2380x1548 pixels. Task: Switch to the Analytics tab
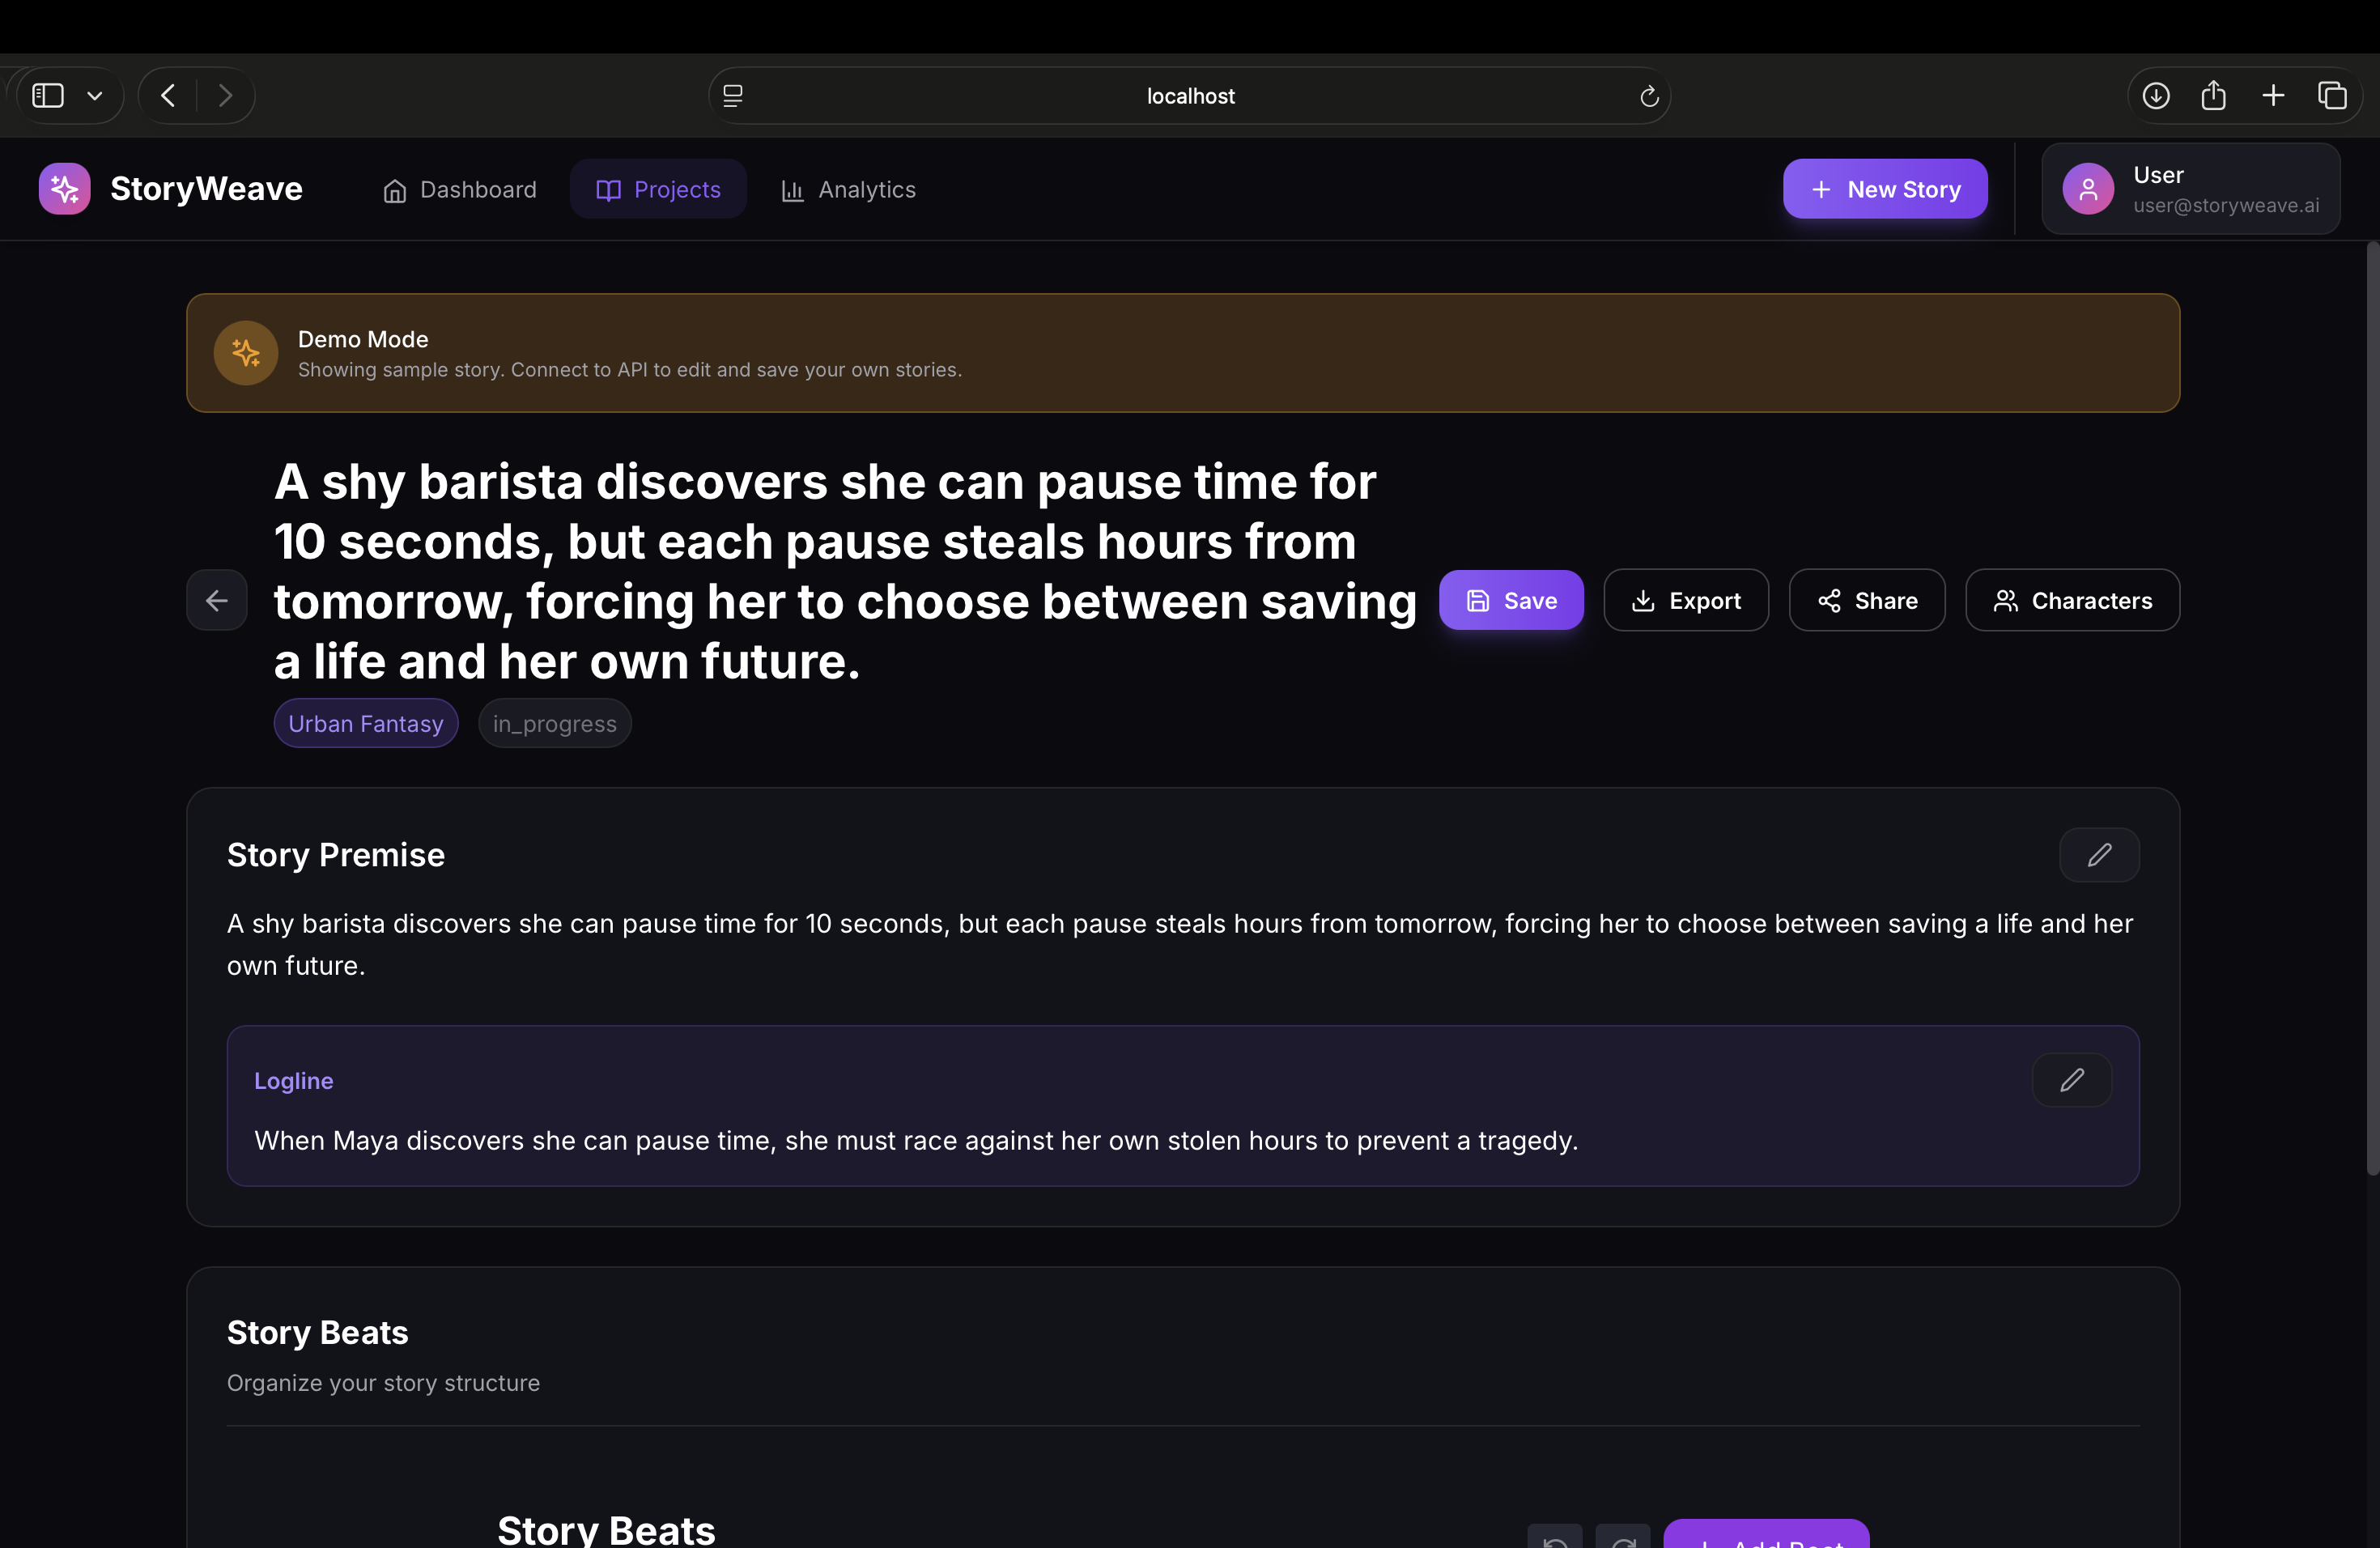[848, 190]
